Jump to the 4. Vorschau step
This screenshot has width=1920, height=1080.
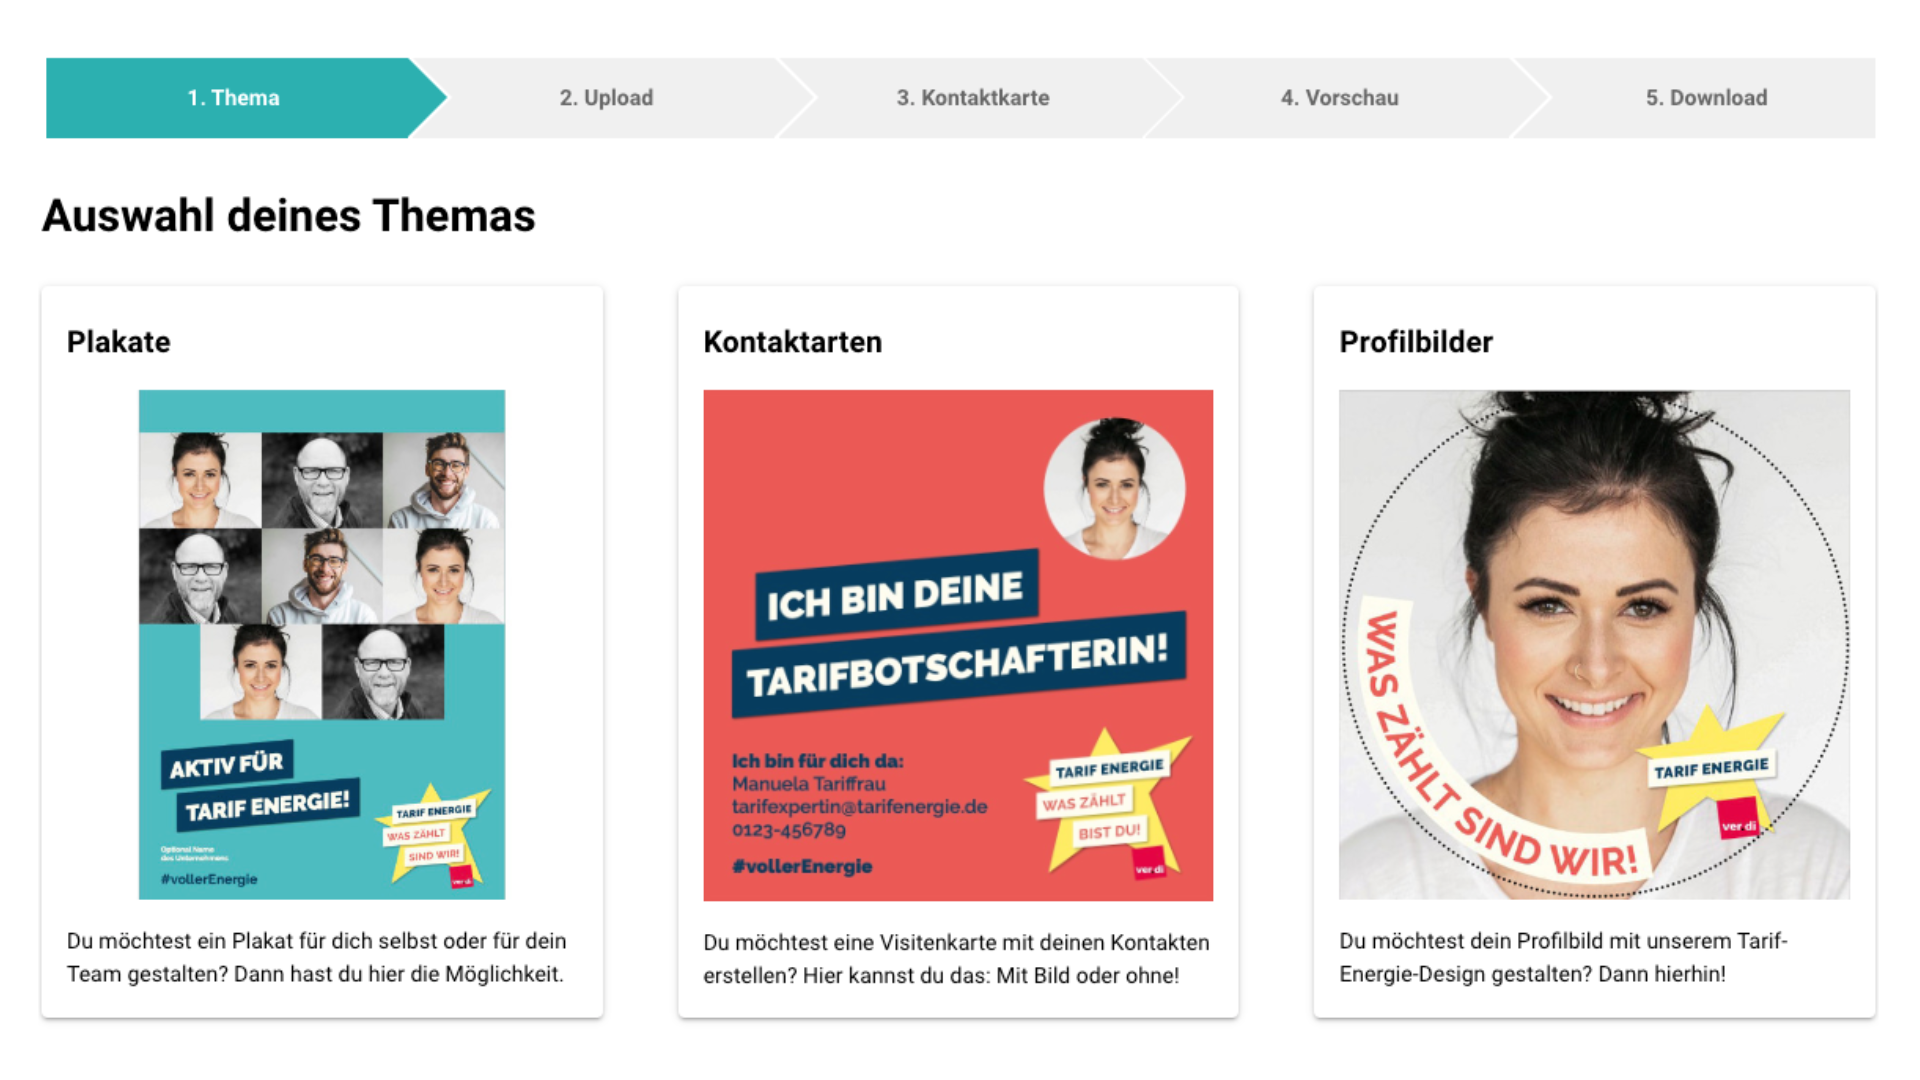click(1340, 98)
